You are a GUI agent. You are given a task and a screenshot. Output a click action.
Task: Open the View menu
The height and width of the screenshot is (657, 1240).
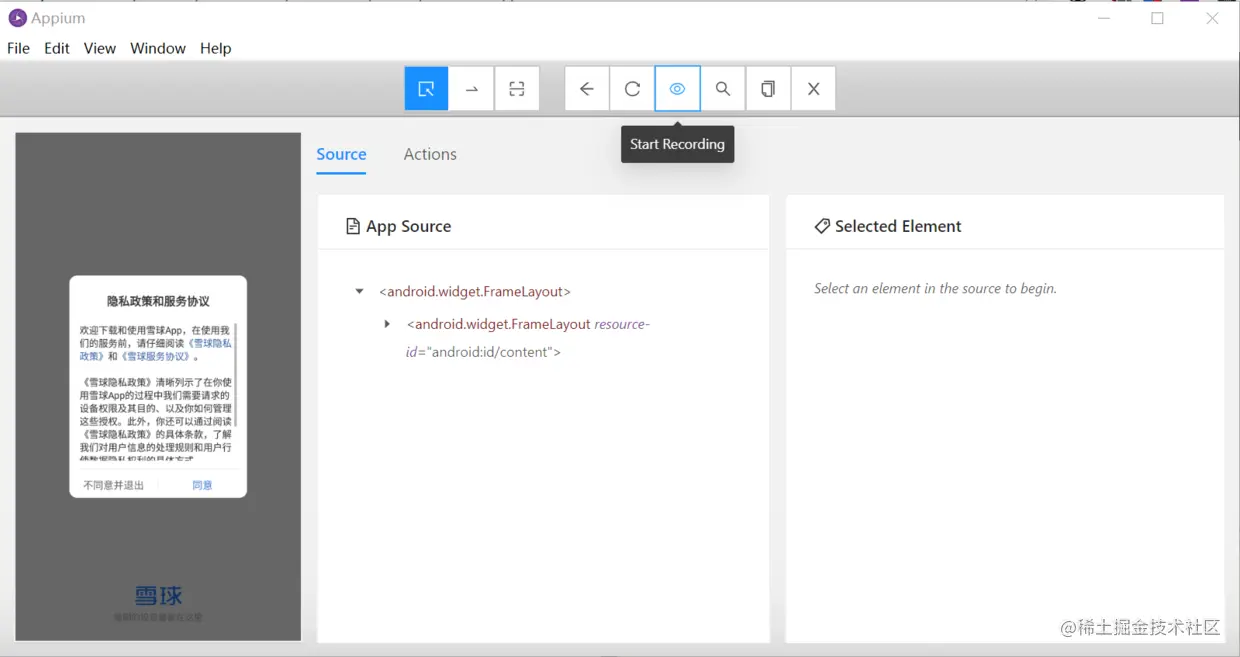[100, 48]
